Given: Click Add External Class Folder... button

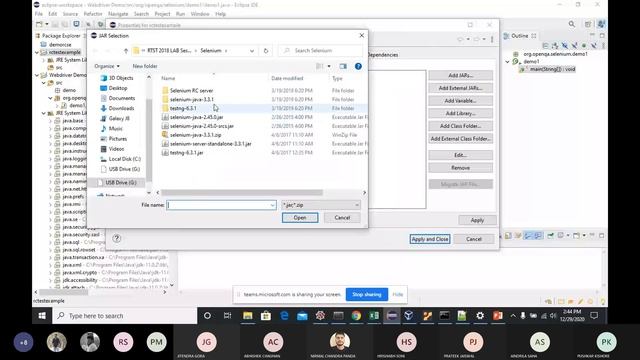Looking at the screenshot, I should pyautogui.click(x=460, y=139).
